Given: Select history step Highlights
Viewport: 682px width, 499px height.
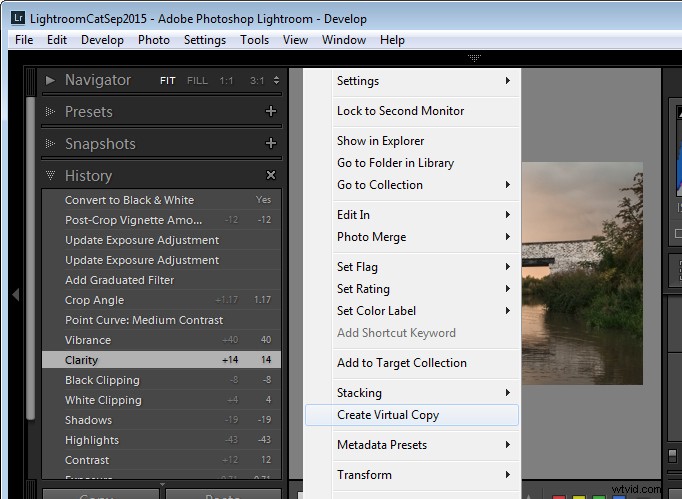Looking at the screenshot, I should point(161,440).
